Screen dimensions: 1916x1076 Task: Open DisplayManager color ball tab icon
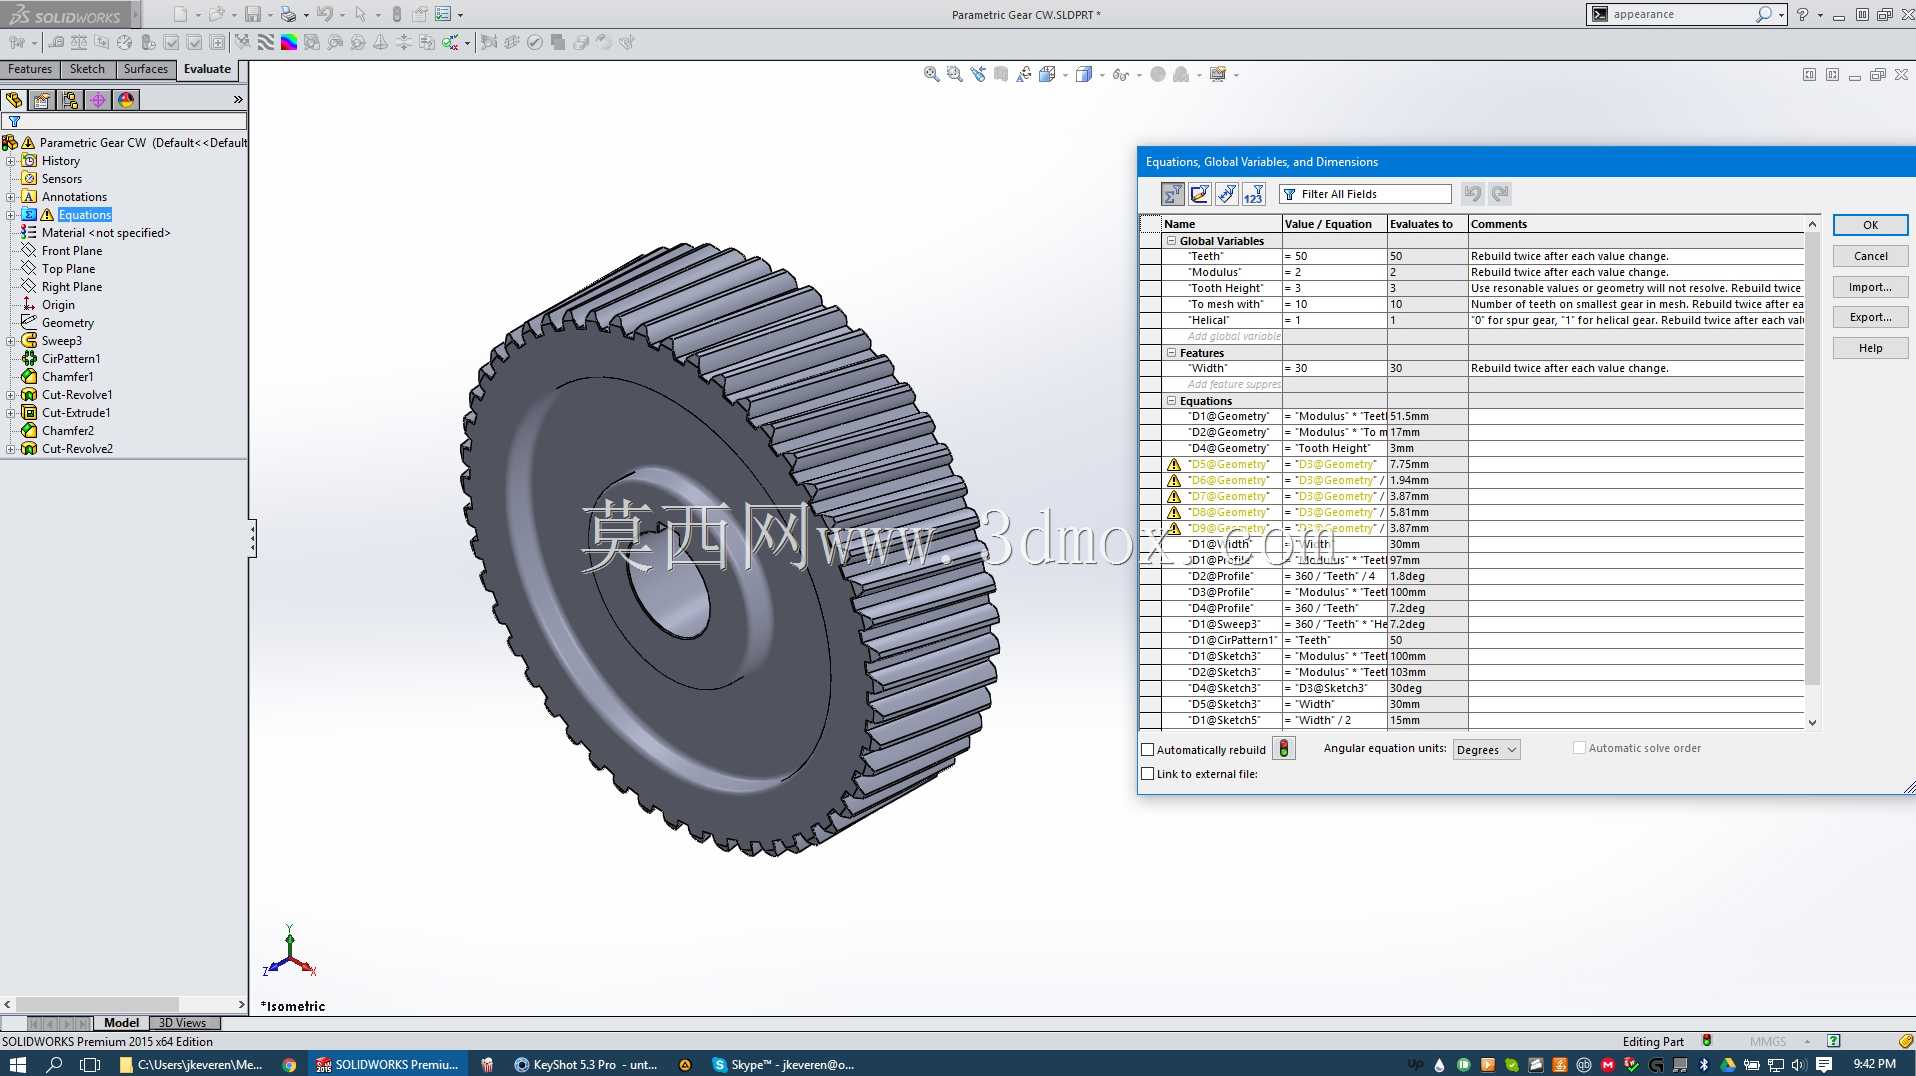(x=126, y=100)
